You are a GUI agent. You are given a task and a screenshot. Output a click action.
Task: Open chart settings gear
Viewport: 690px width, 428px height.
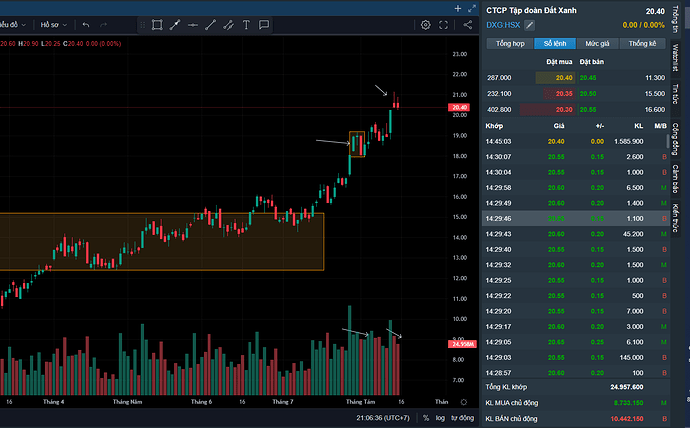coord(425,24)
